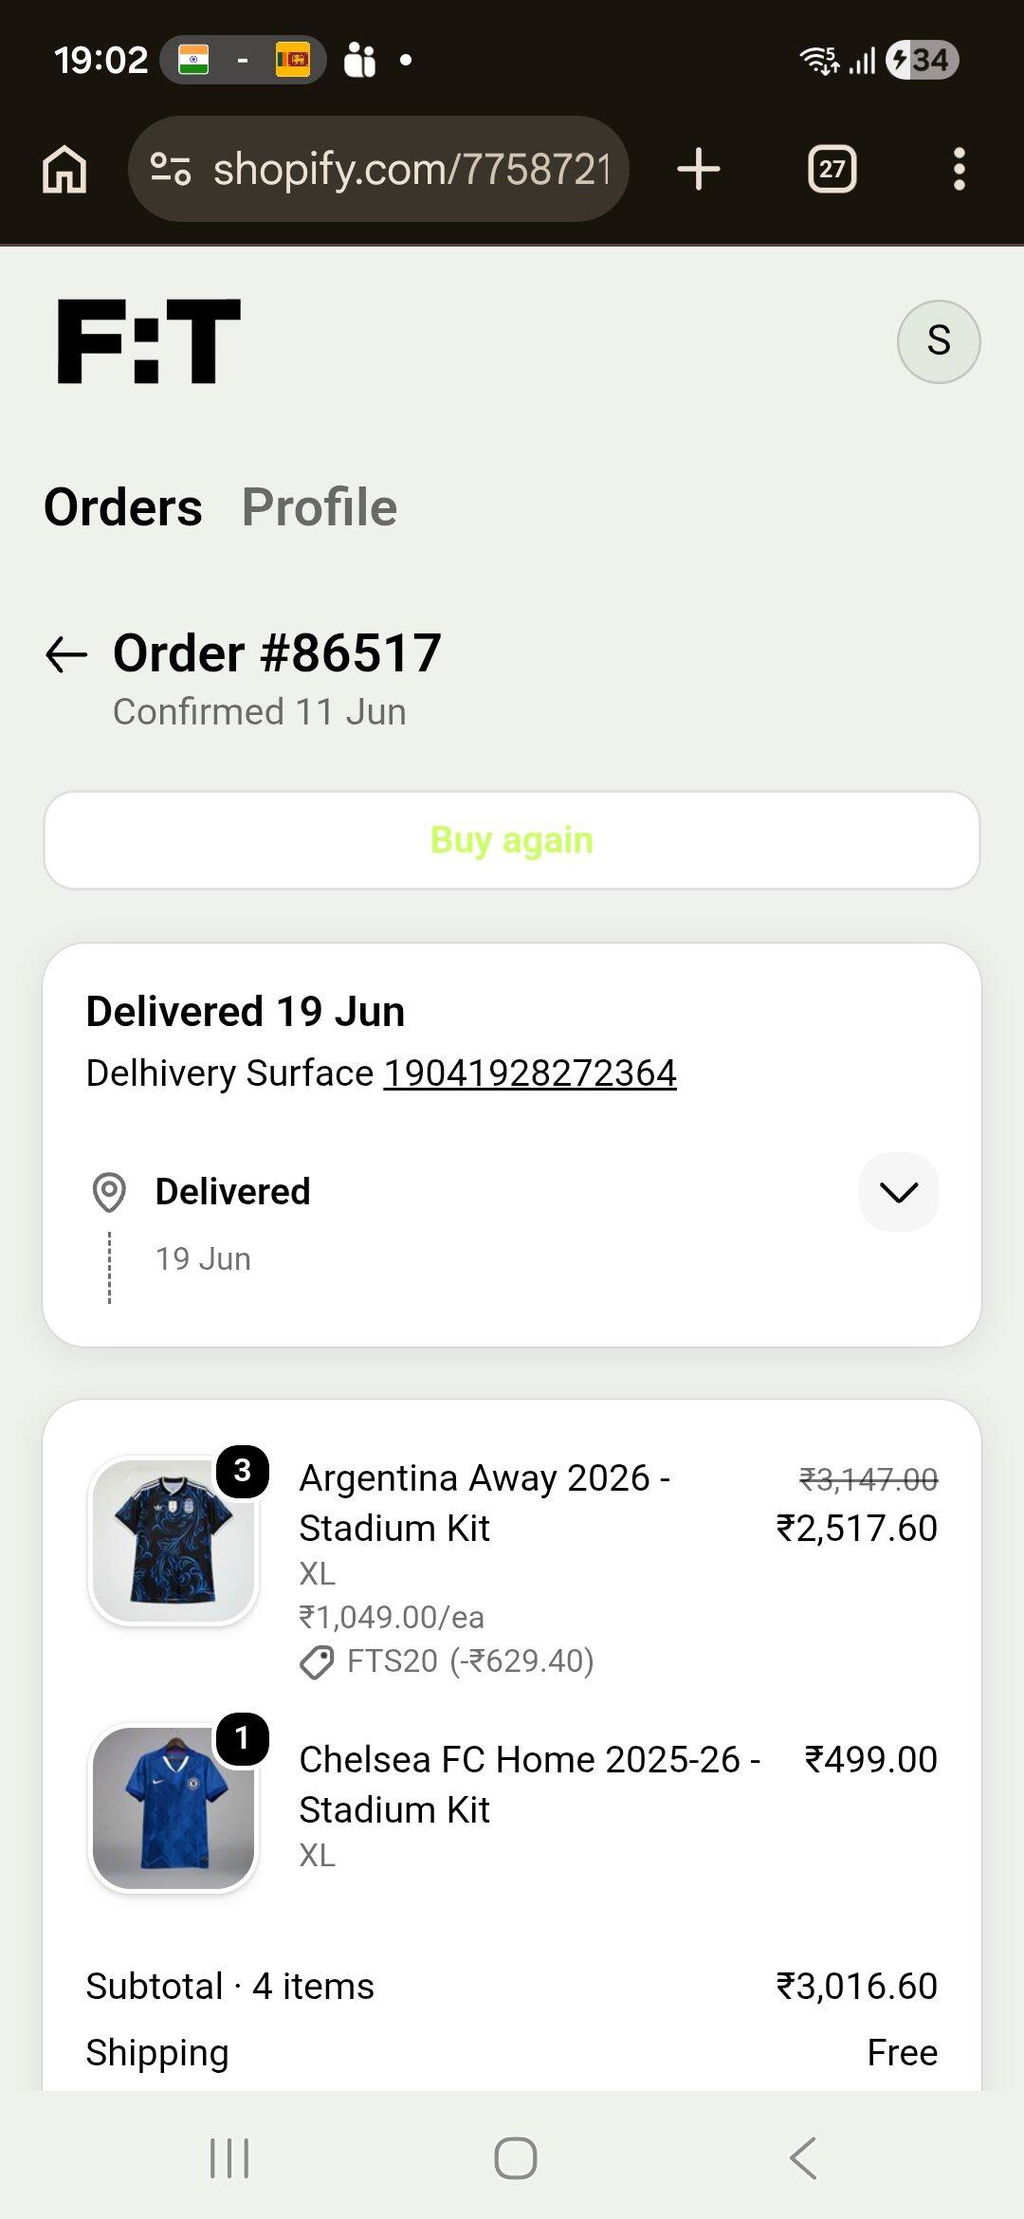Screen dimensions: 1024x2219
Task: Open a new tab with plus icon
Action: pos(698,169)
